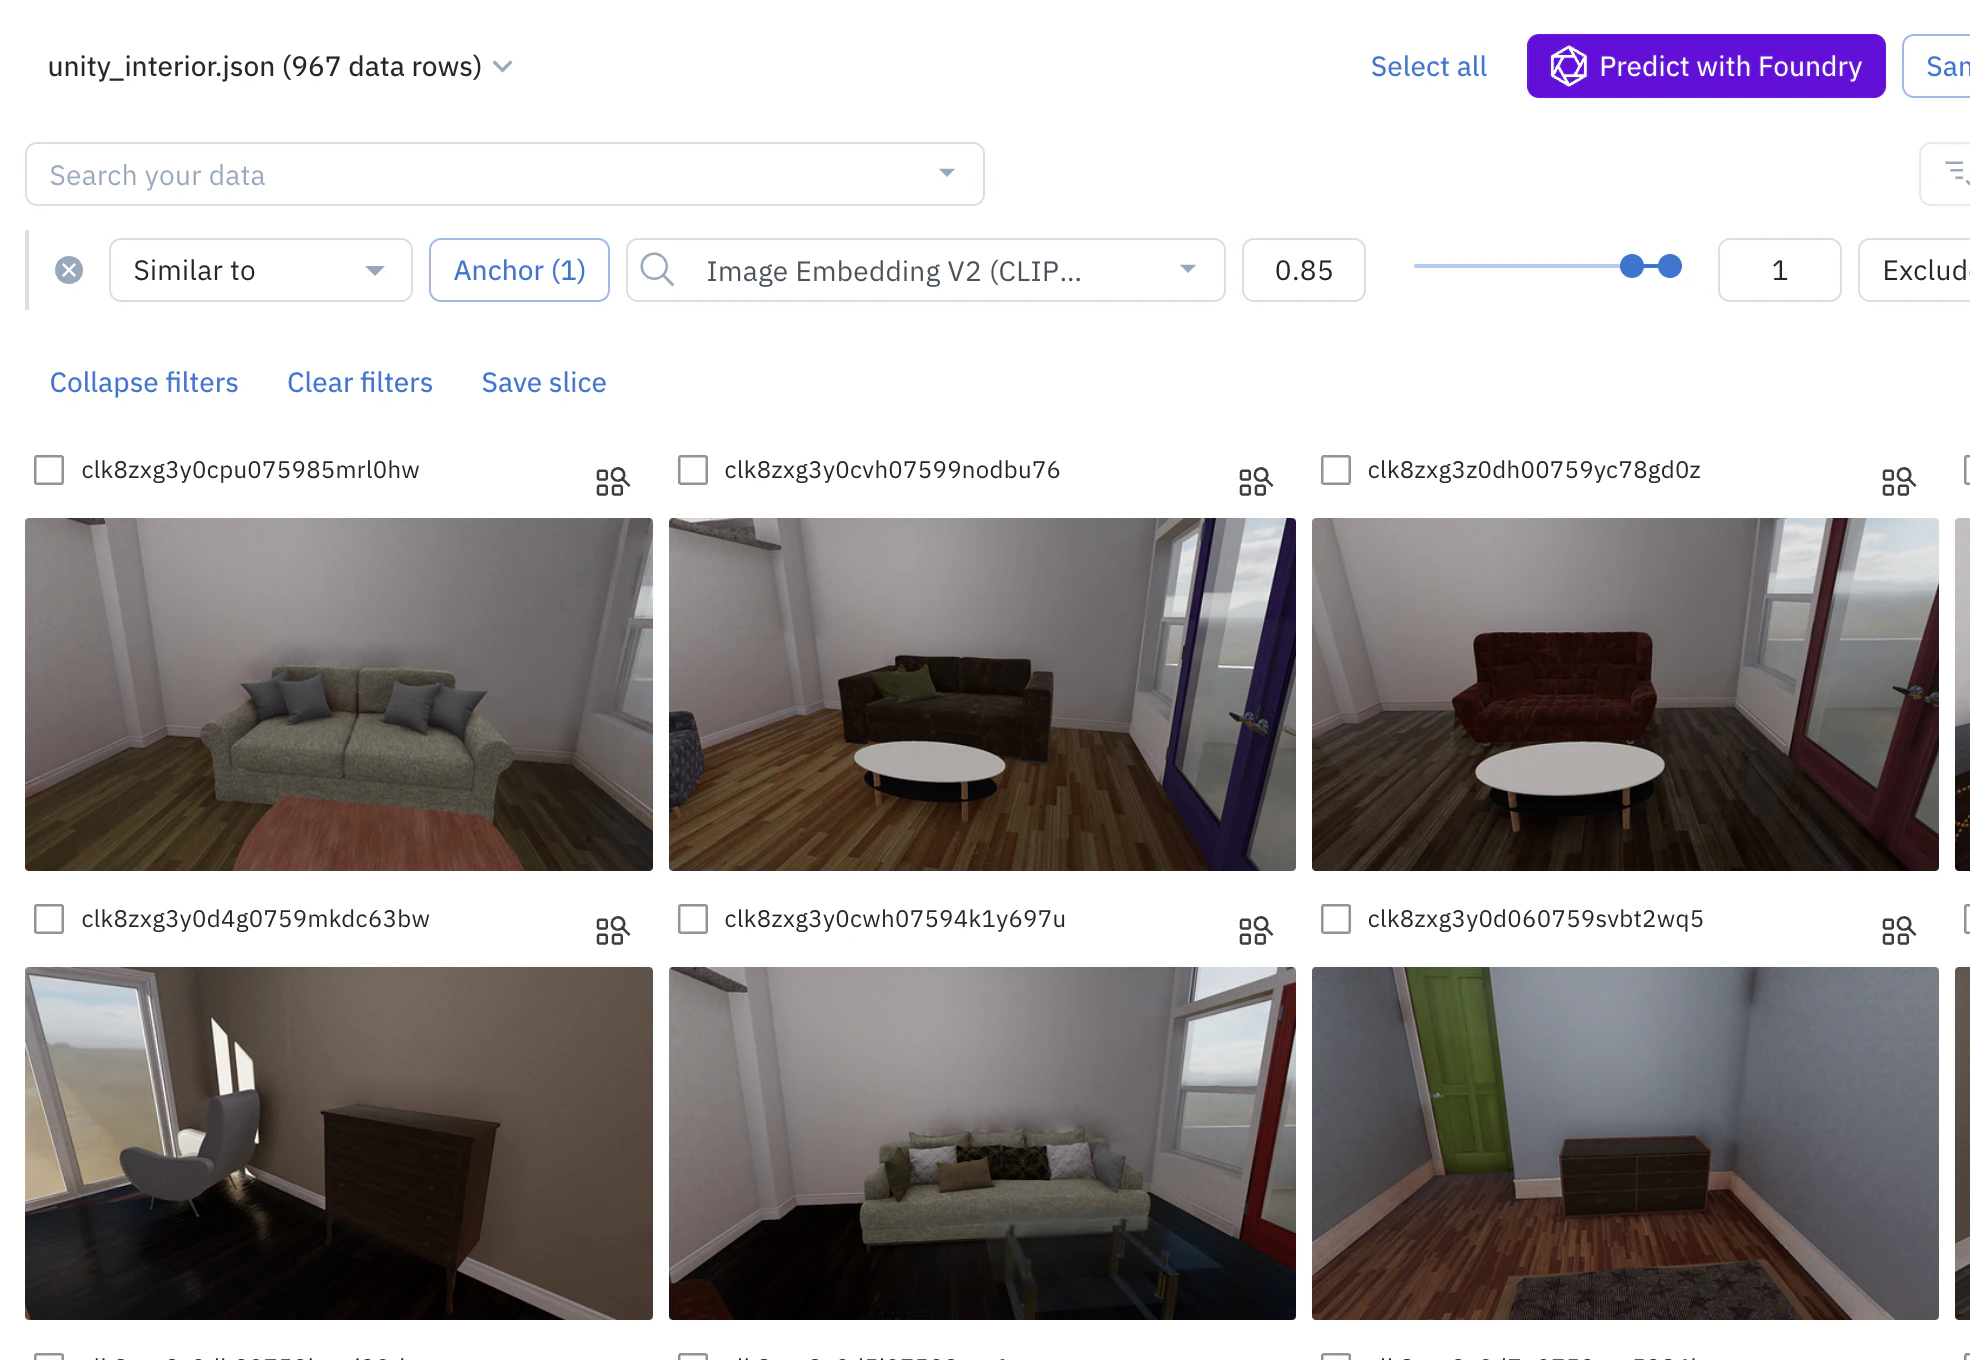Find similar images for clk8zxg3y0cpu075985mrl0hw

click(x=612, y=482)
